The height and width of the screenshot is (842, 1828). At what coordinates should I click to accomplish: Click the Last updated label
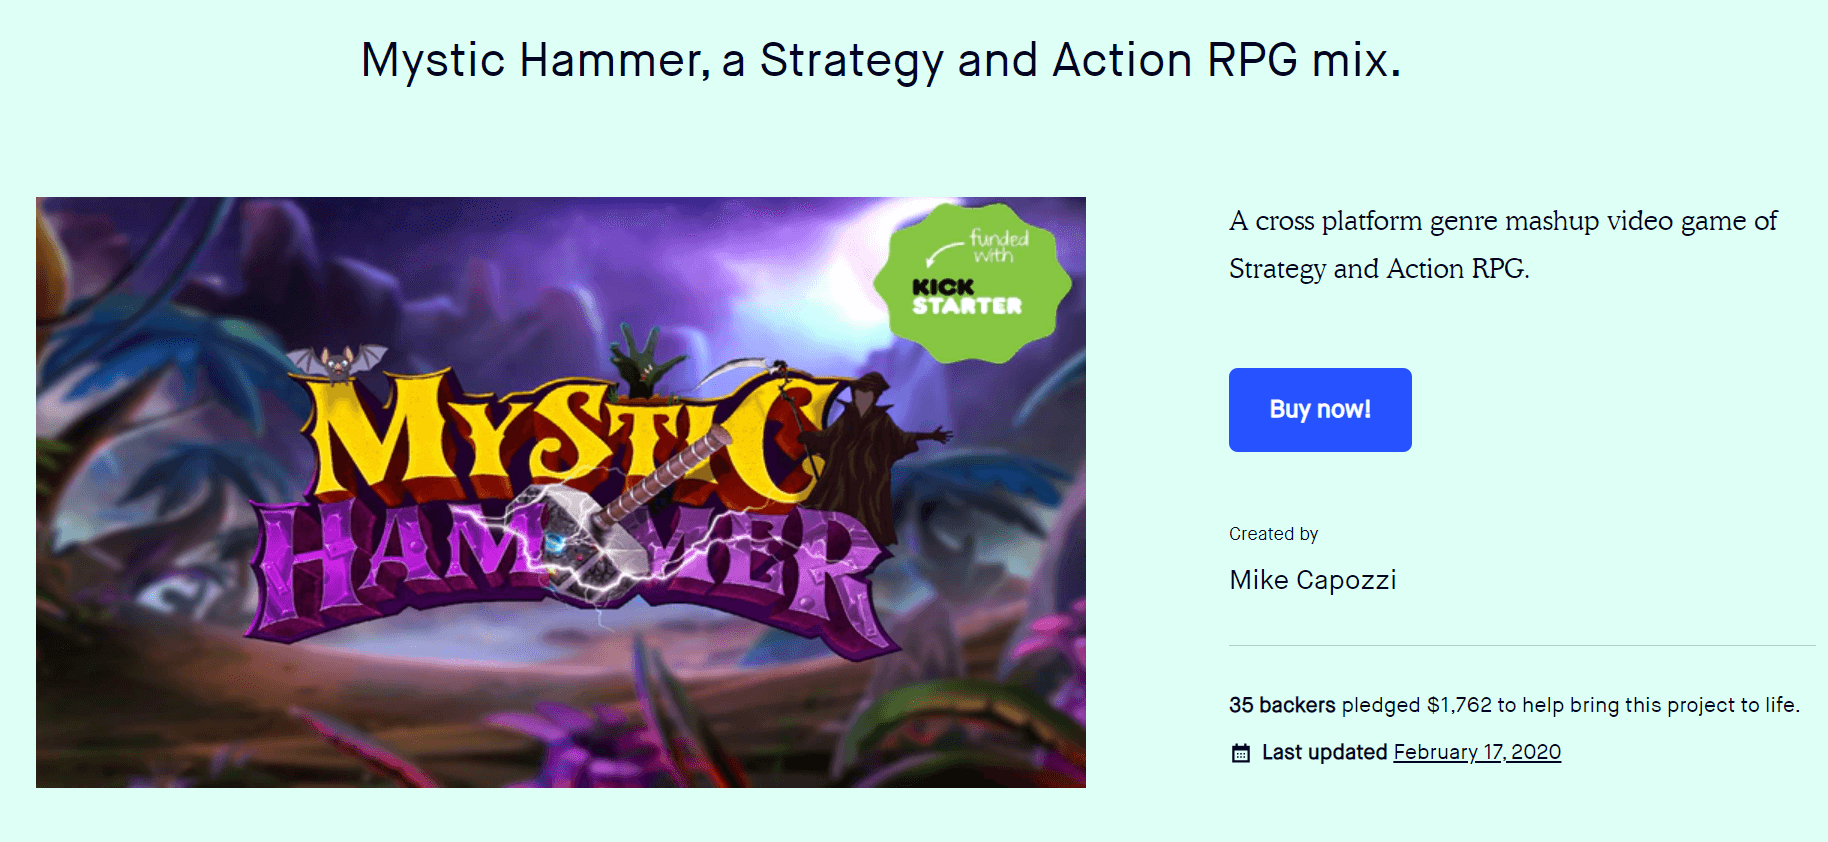click(x=1324, y=752)
